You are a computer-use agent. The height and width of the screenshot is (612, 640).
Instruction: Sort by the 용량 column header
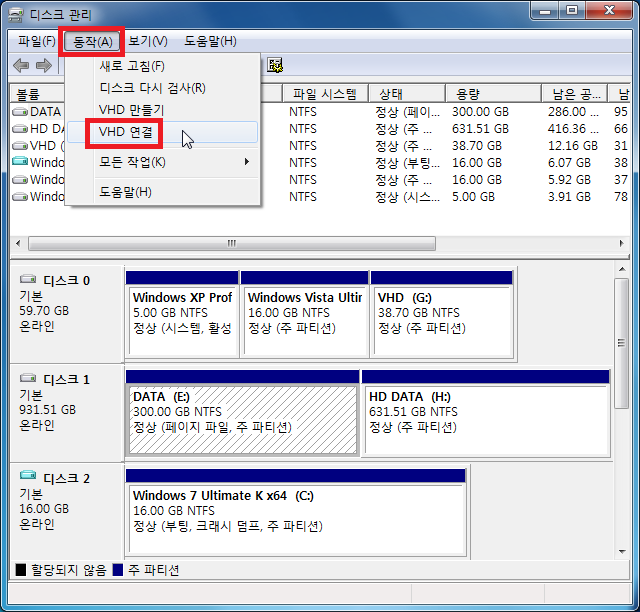click(x=493, y=94)
